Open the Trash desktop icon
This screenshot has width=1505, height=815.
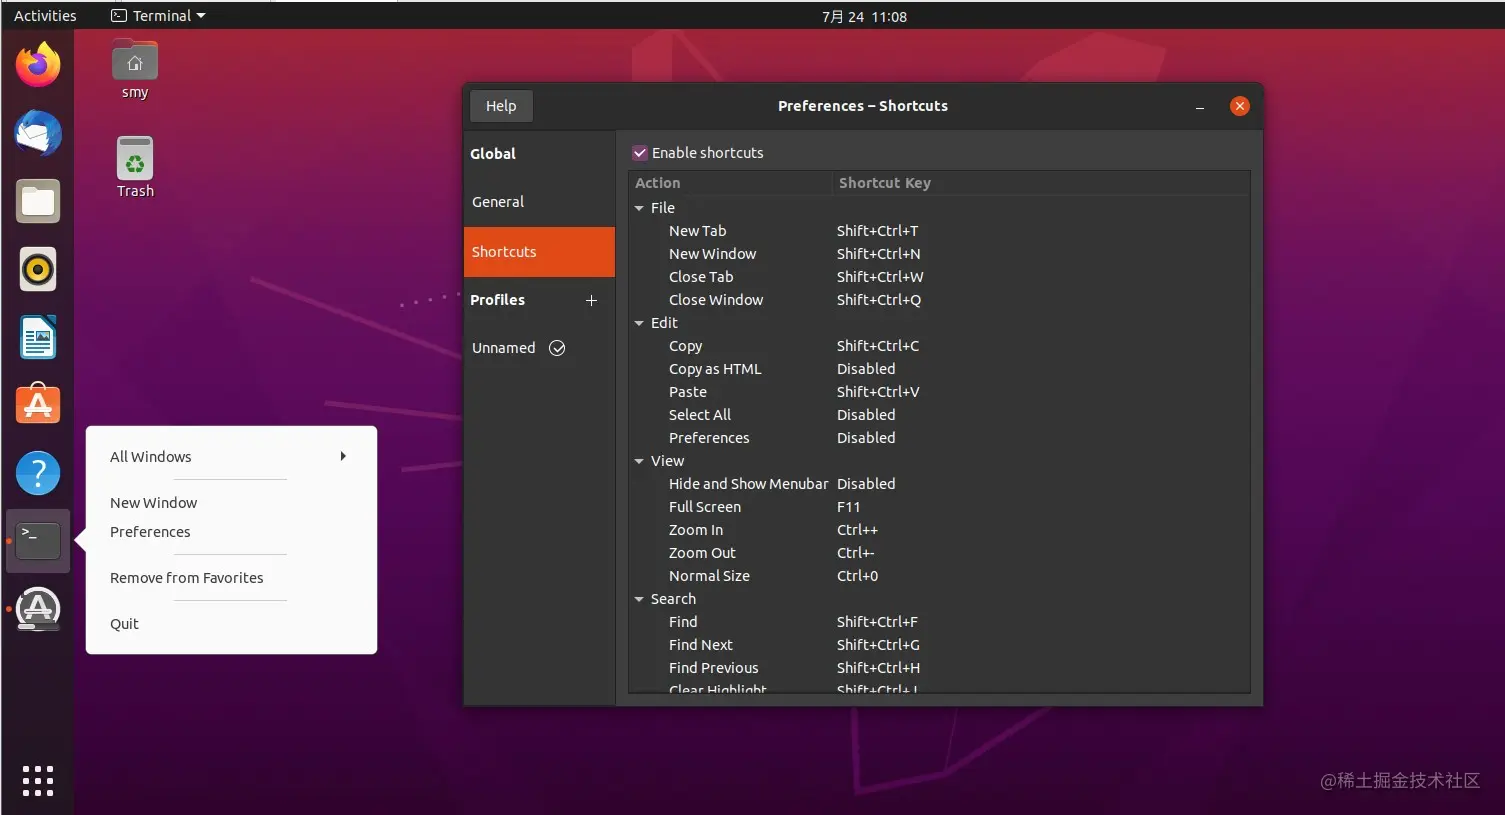point(135,168)
